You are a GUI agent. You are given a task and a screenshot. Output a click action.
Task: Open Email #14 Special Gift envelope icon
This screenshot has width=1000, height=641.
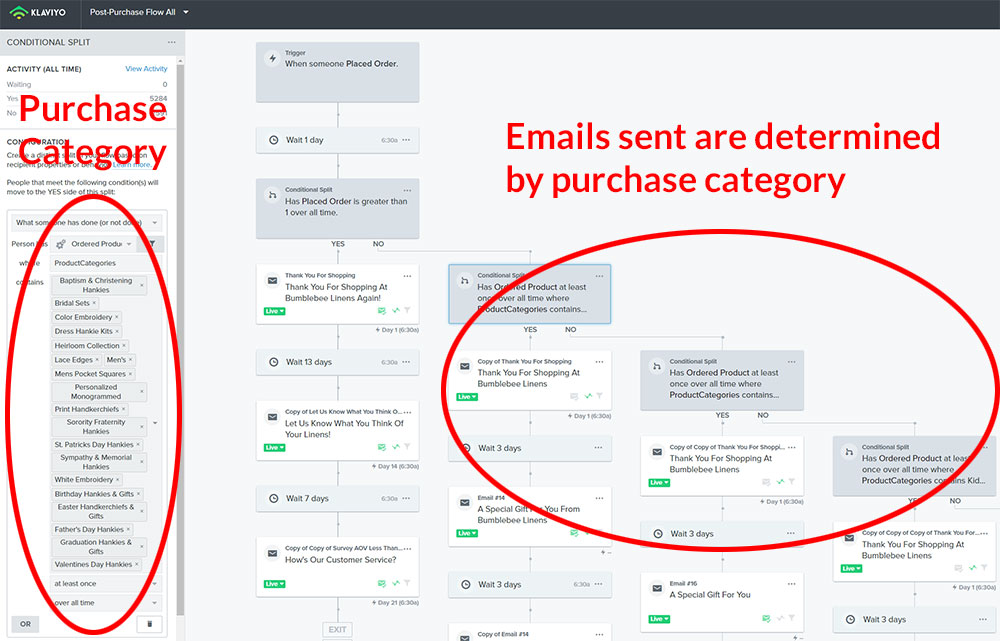point(466,503)
